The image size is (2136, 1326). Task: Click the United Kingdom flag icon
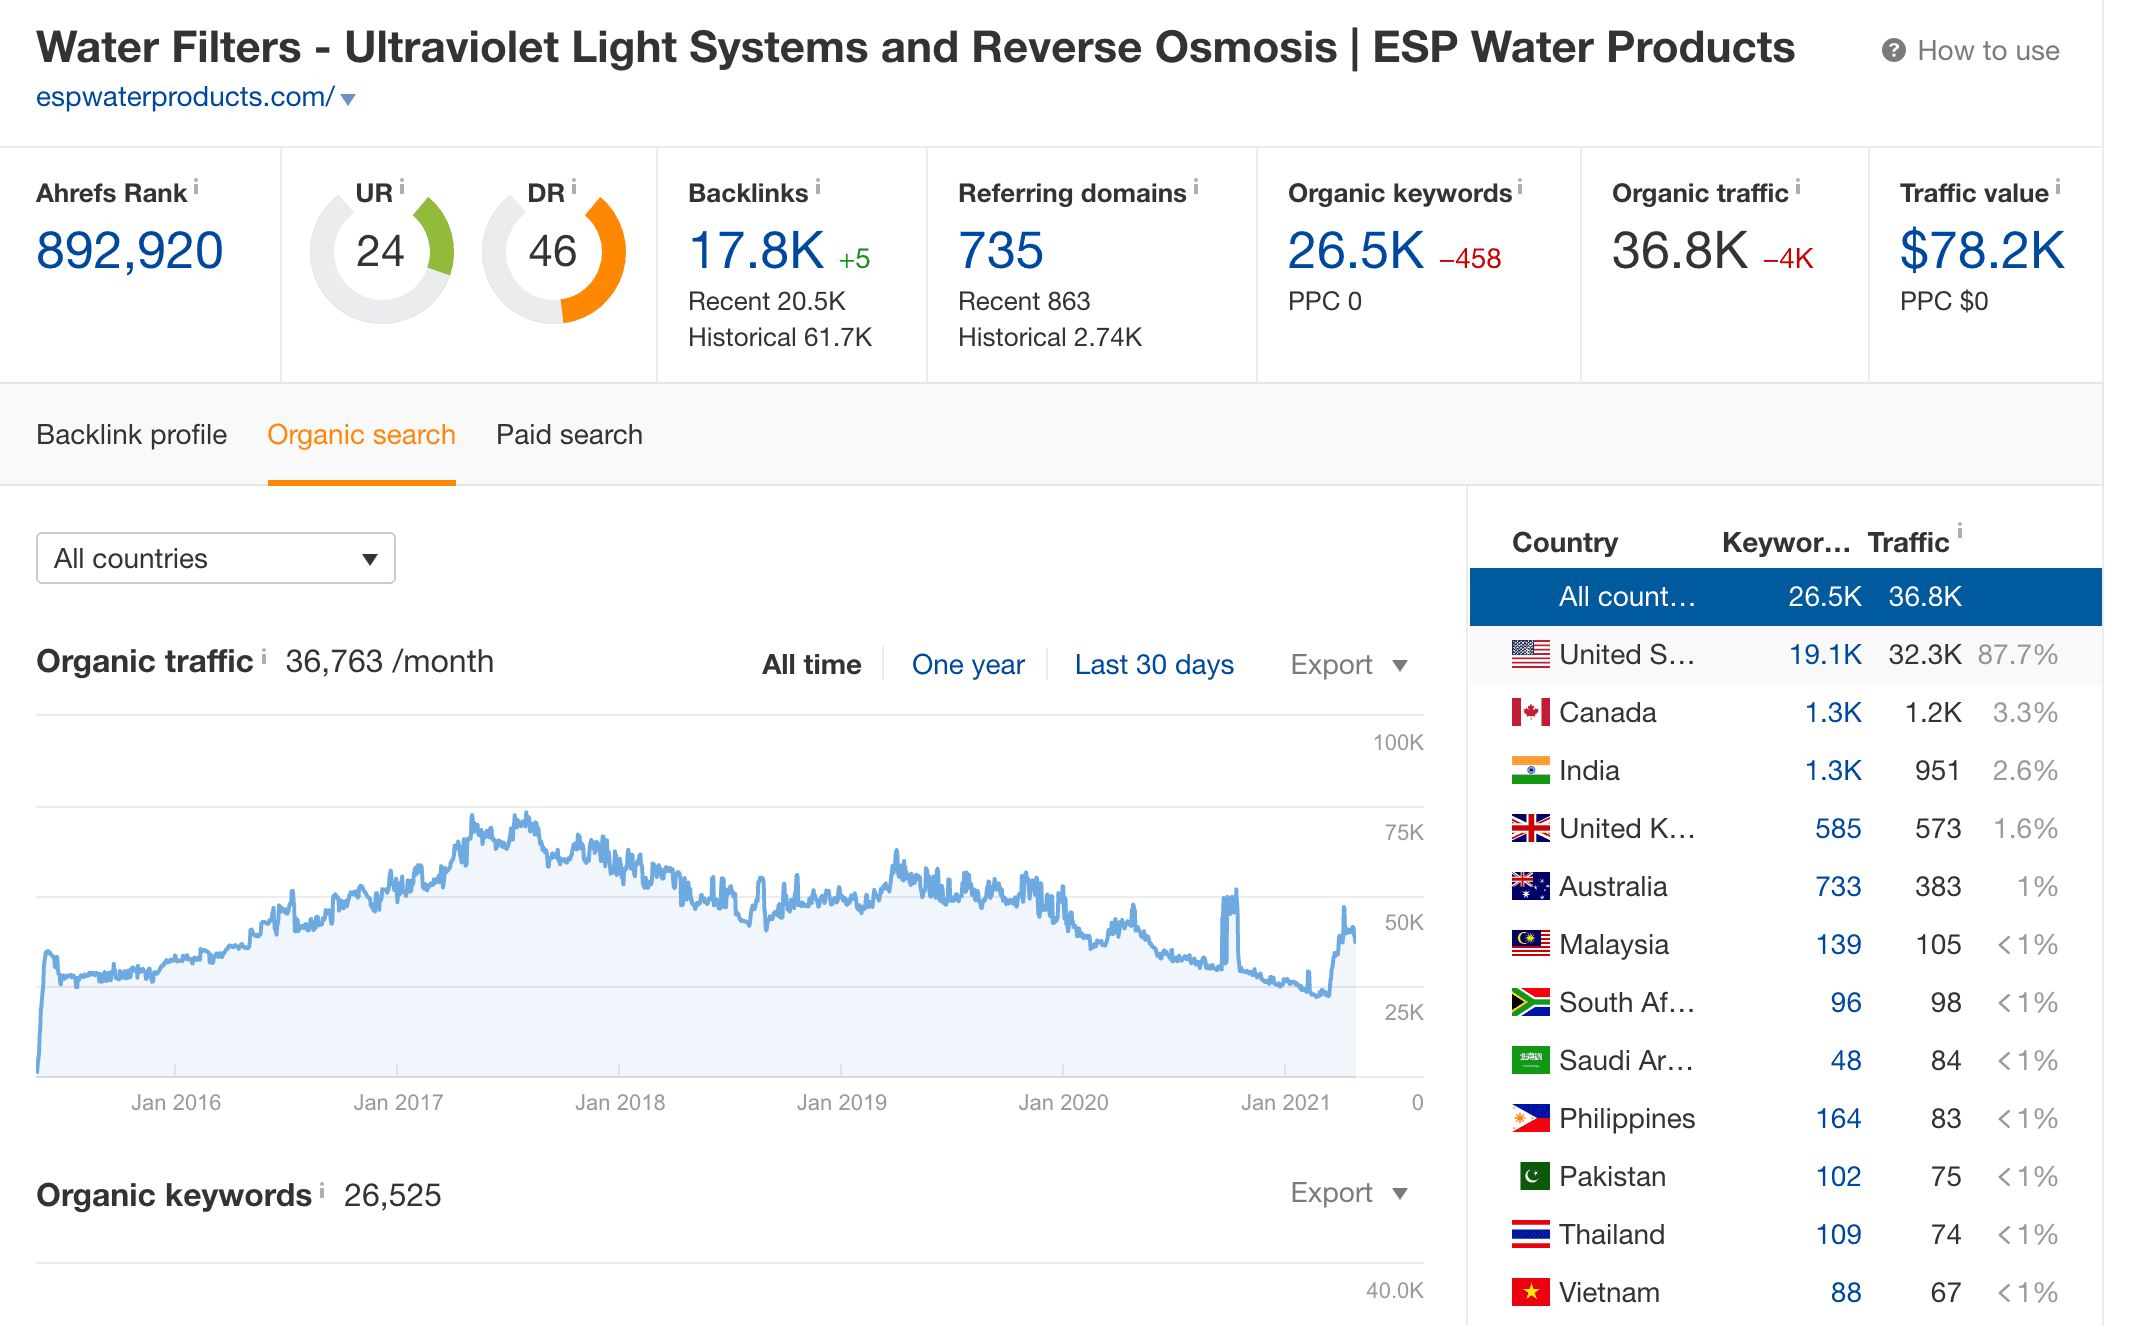(x=1530, y=828)
